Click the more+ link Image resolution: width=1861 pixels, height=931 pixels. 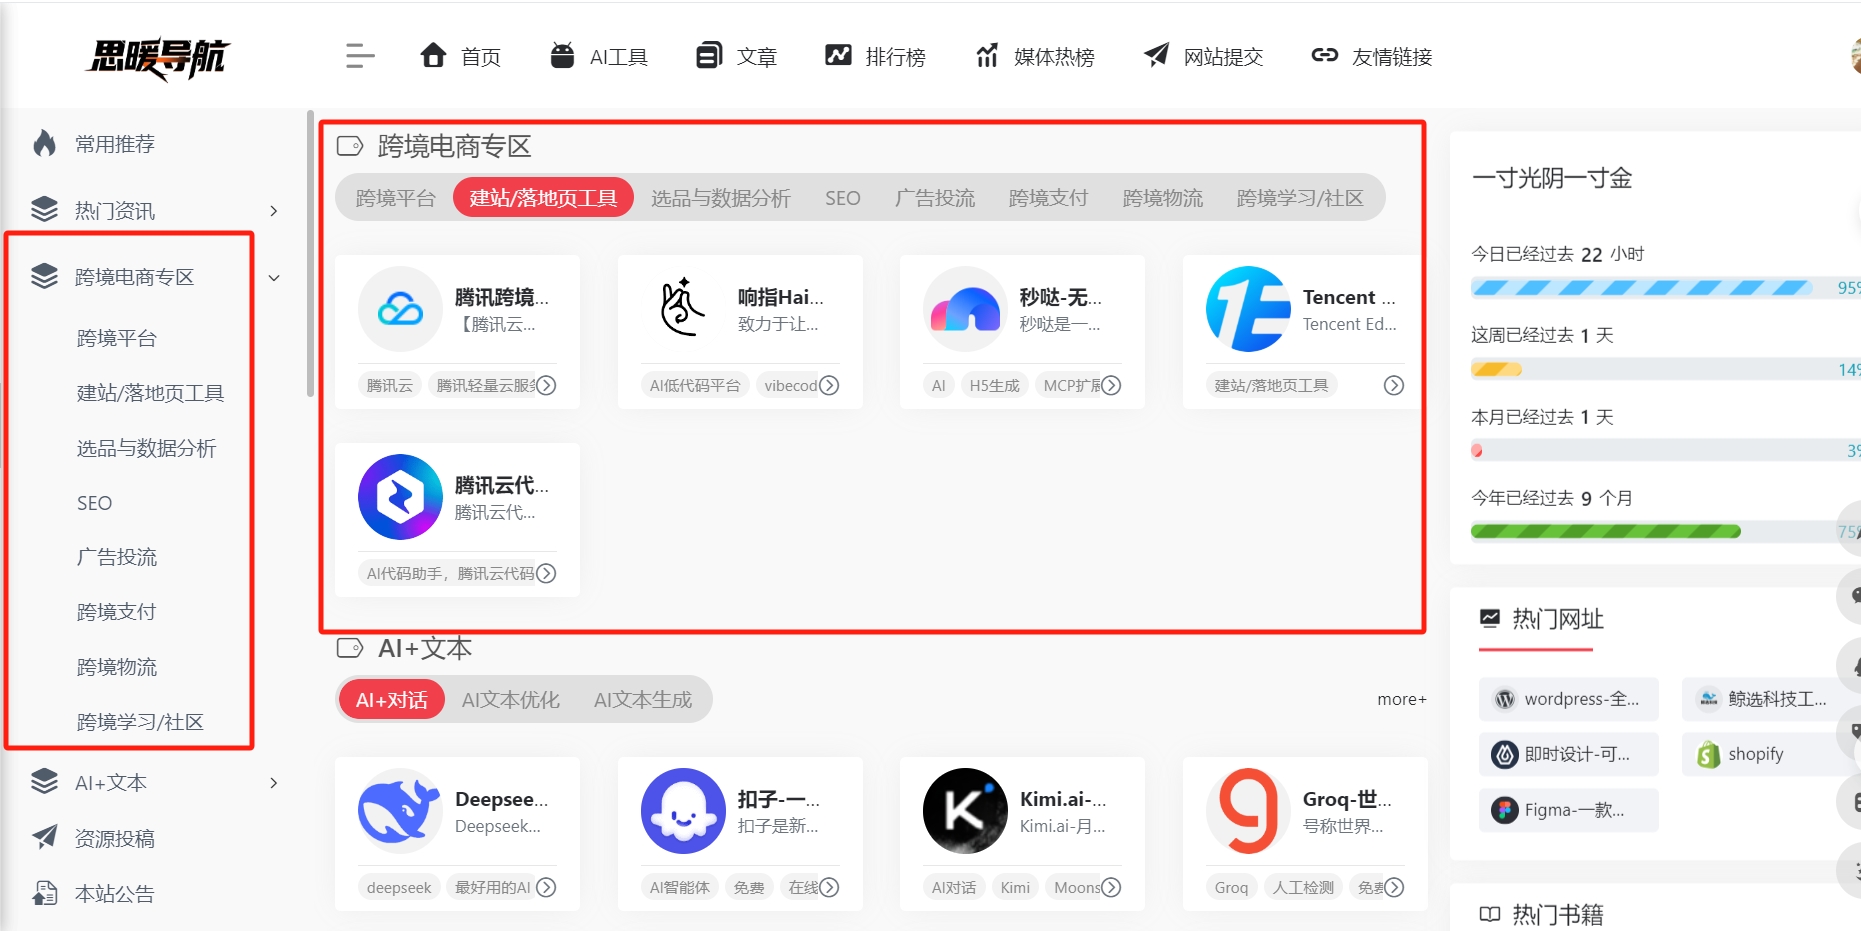click(x=1401, y=700)
